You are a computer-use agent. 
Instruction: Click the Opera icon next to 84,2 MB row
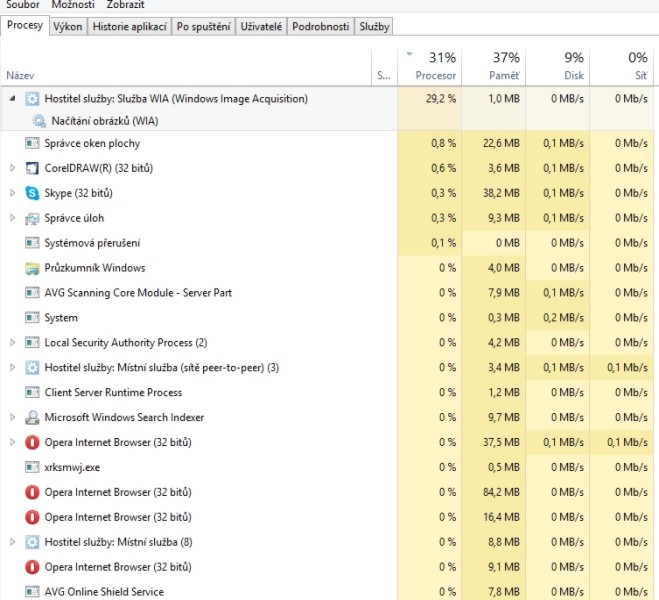(32, 492)
